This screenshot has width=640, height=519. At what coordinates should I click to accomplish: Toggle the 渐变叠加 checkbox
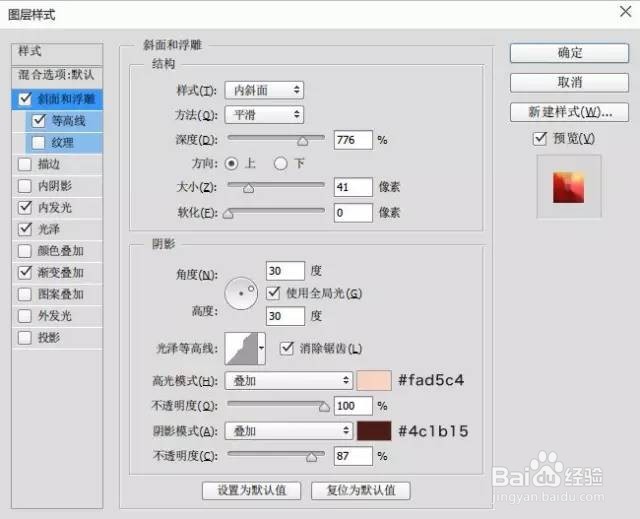coord(25,272)
